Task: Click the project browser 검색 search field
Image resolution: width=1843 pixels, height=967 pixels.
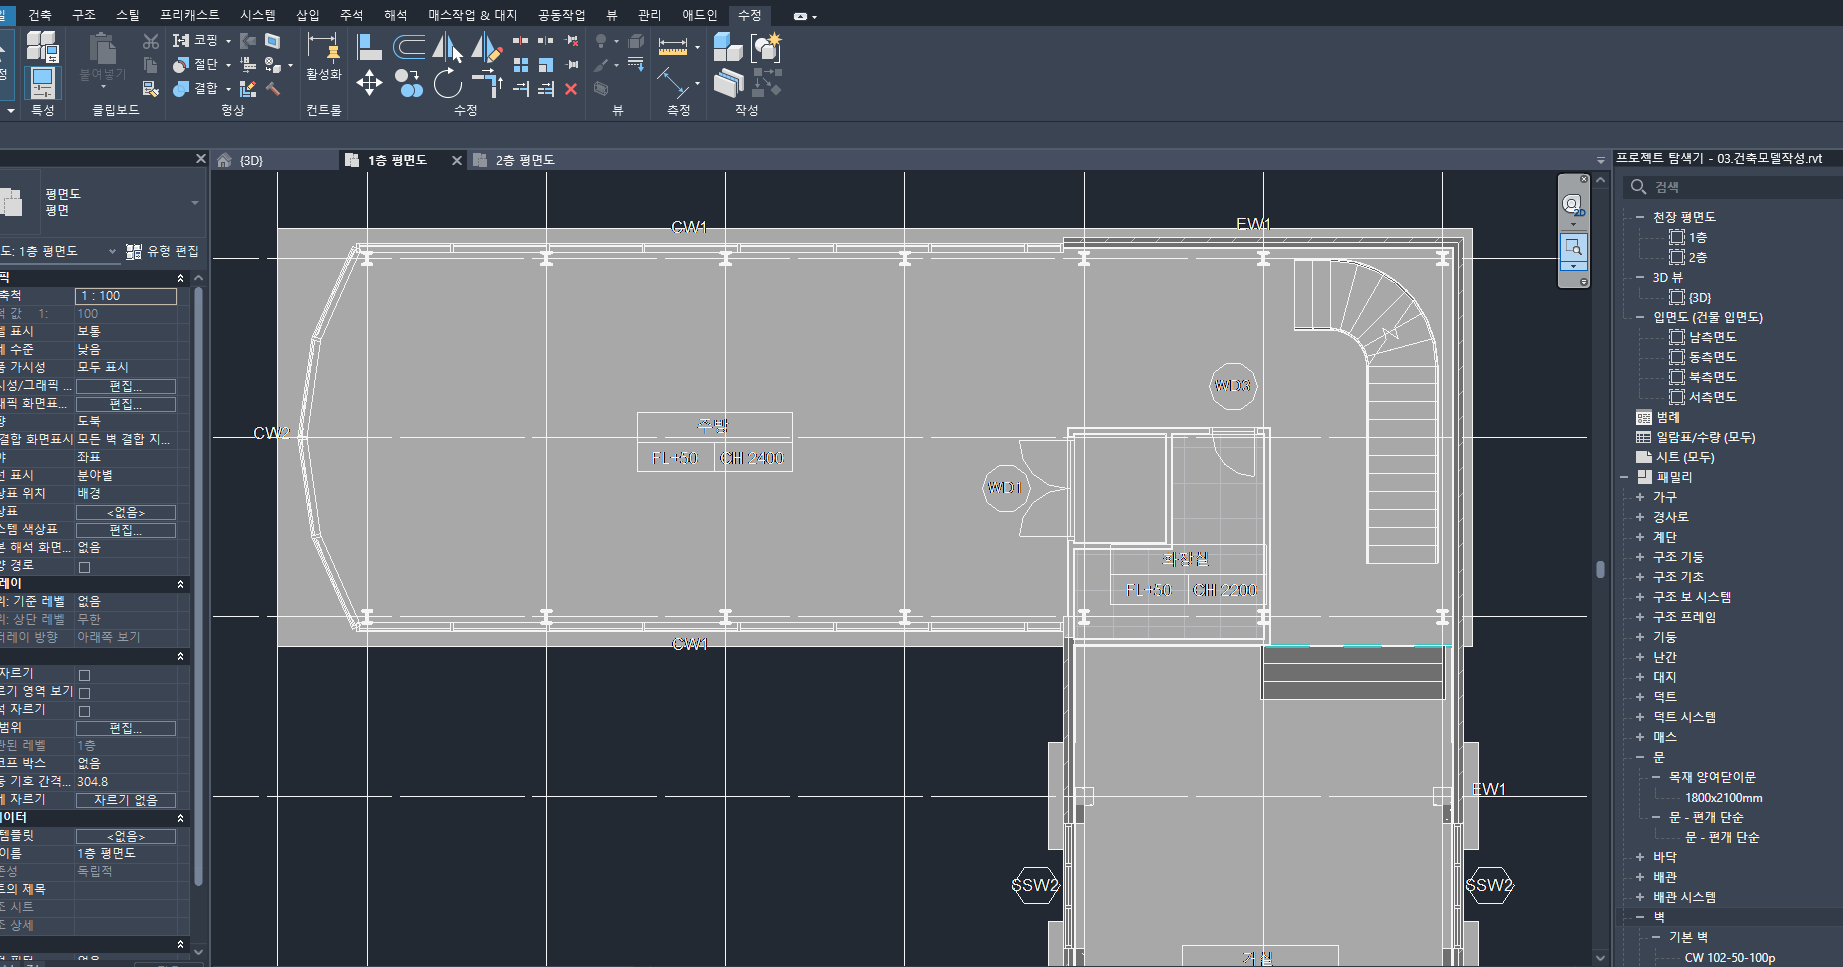Action: pyautogui.click(x=1740, y=187)
